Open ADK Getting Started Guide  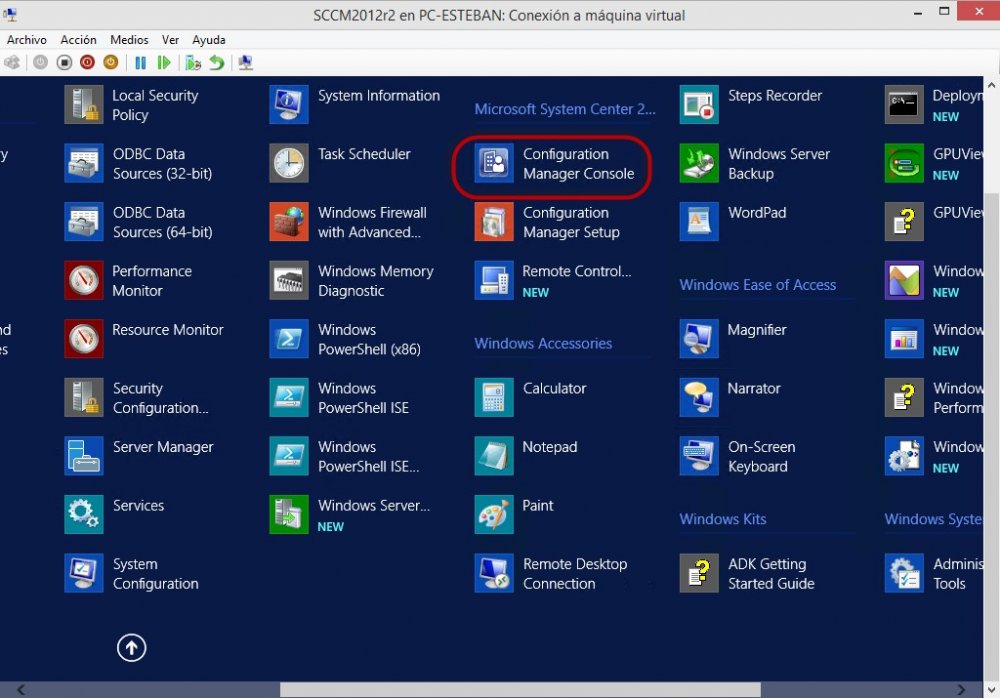[747, 574]
